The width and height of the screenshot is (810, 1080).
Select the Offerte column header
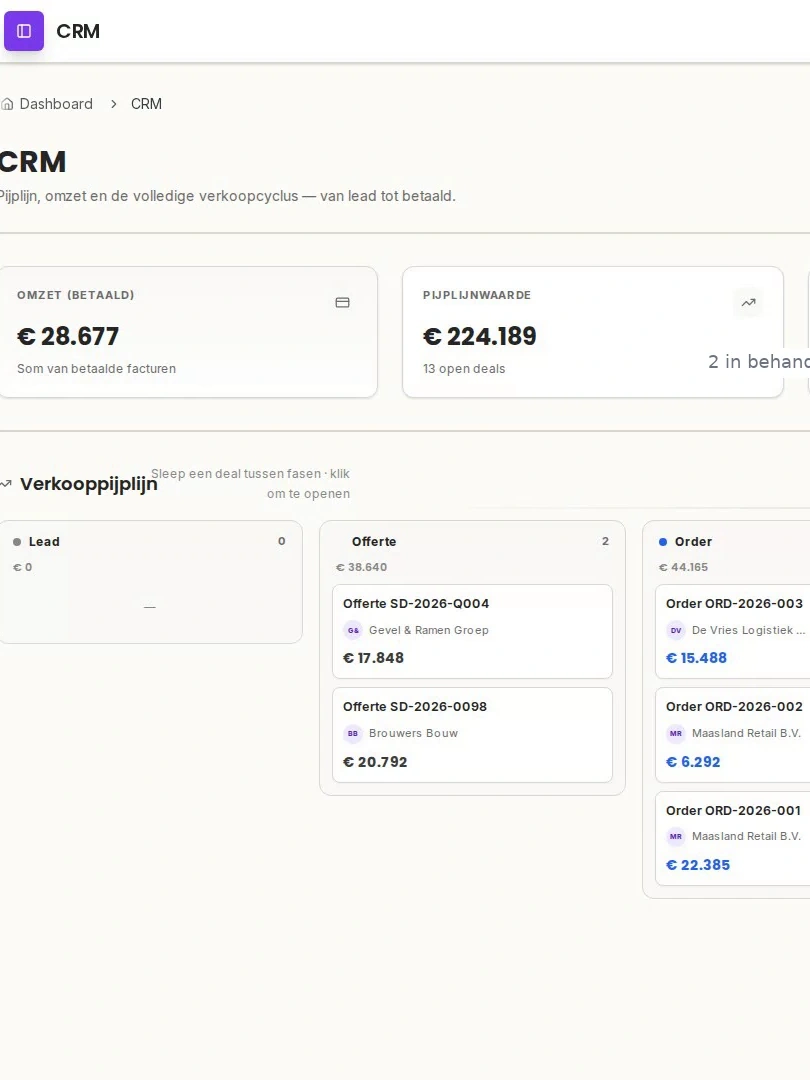click(x=374, y=542)
